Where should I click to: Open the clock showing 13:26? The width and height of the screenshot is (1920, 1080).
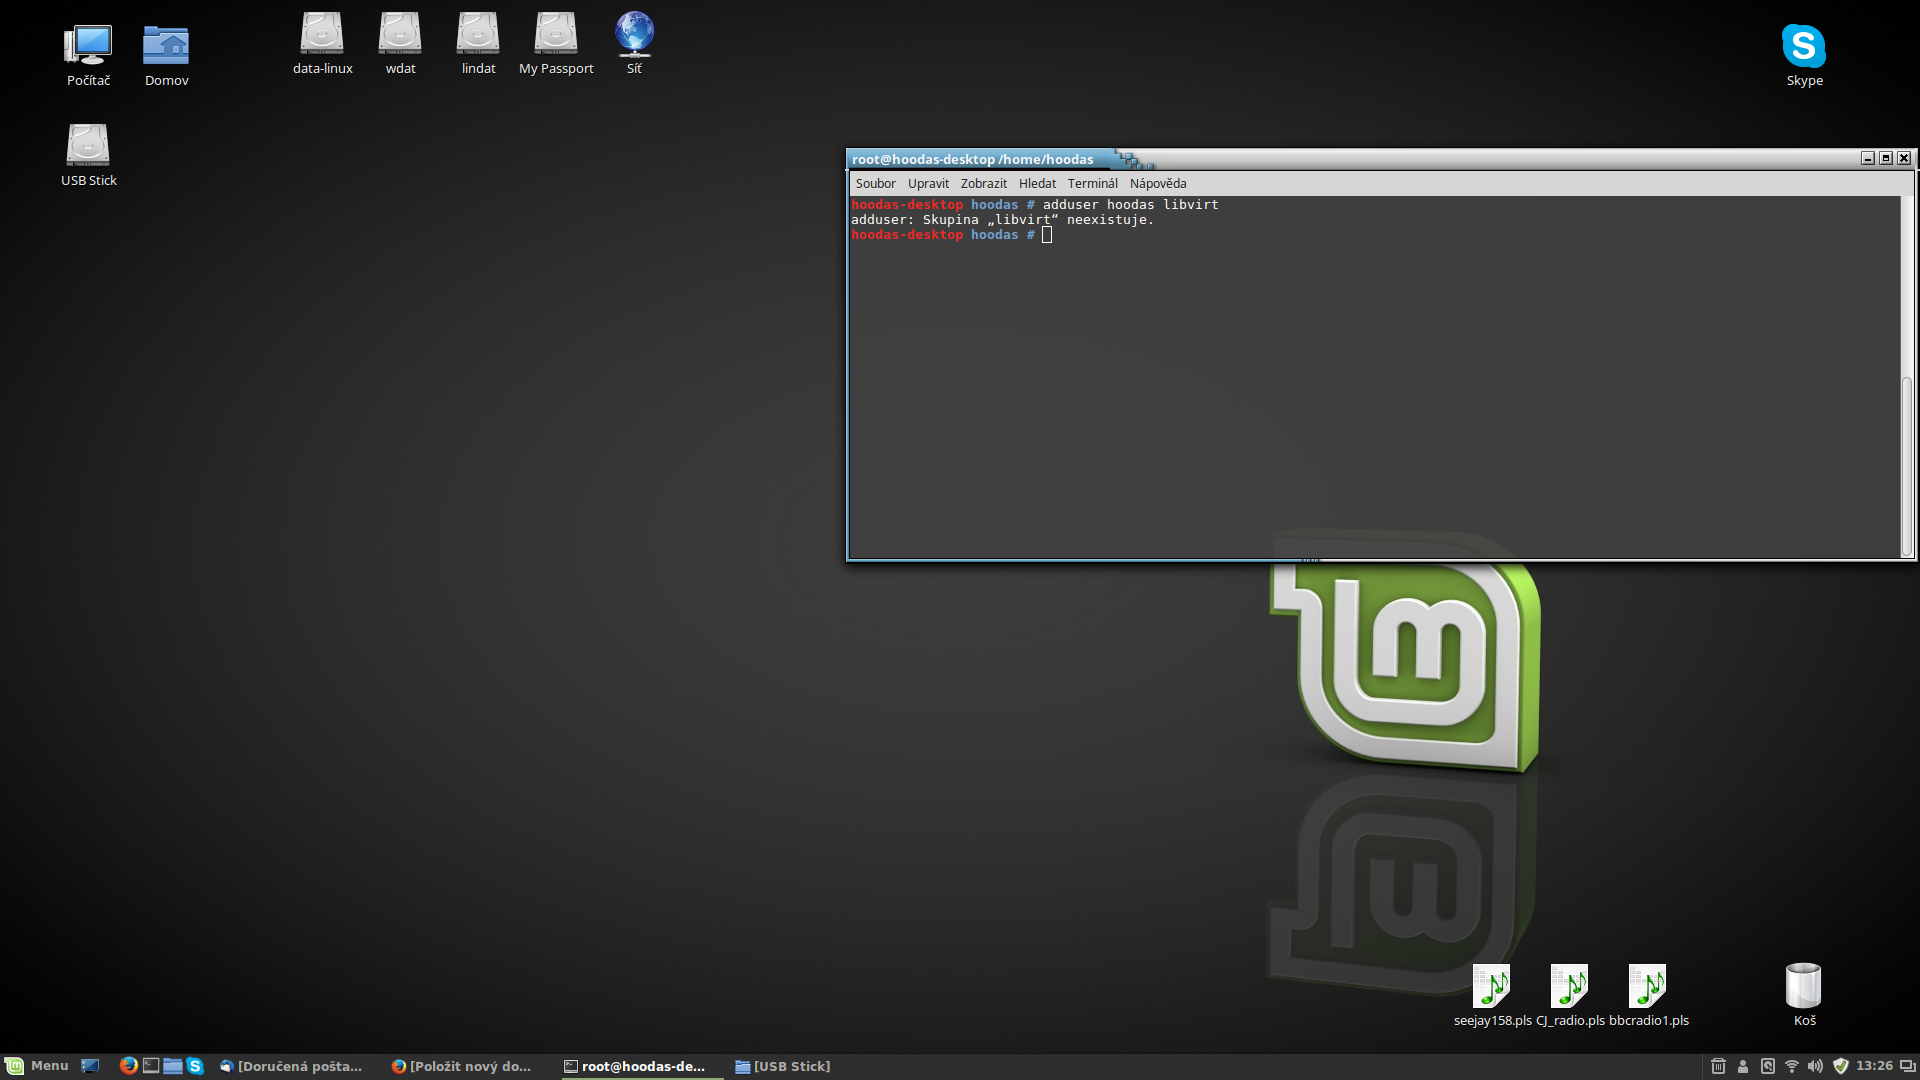point(1875,1066)
